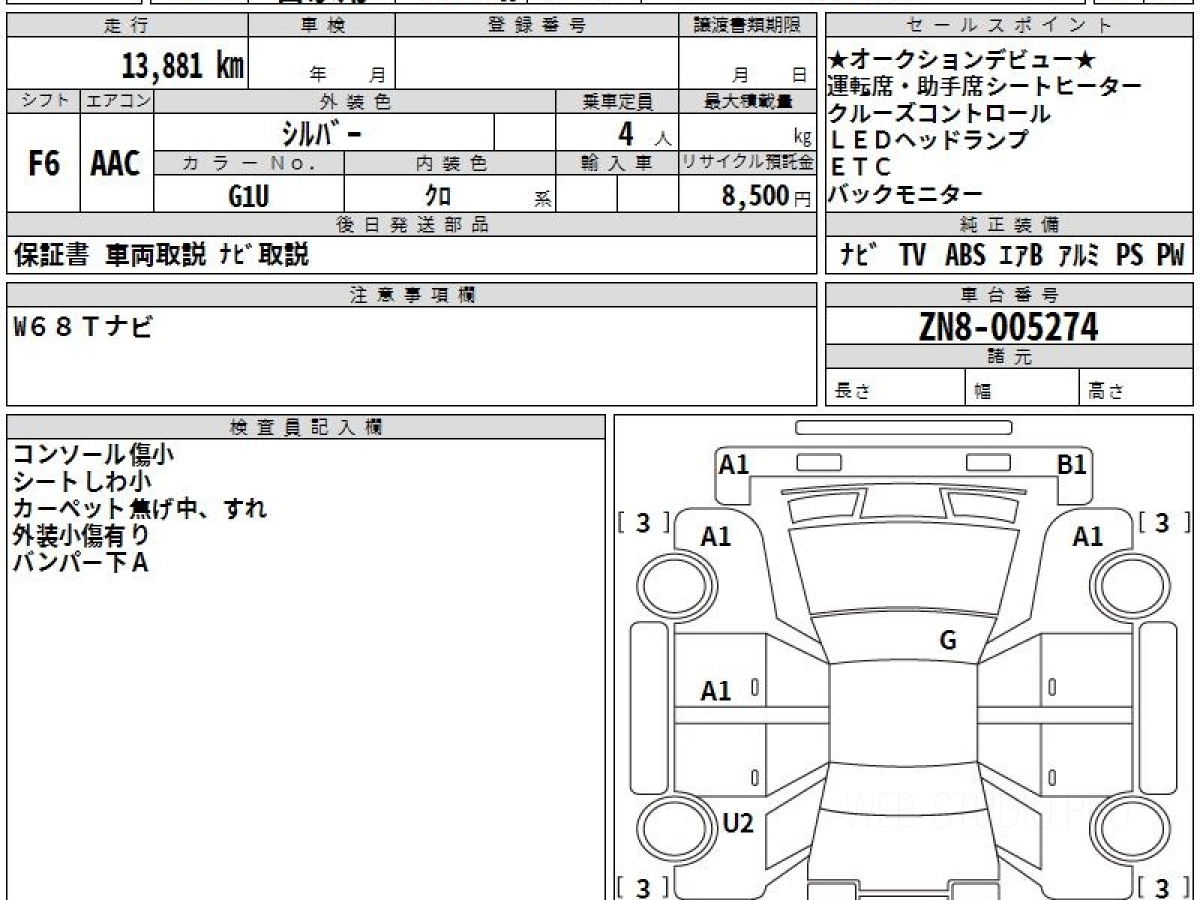Select inspector note 外装小傷有り
1200x900 pixels.
pos(81,536)
